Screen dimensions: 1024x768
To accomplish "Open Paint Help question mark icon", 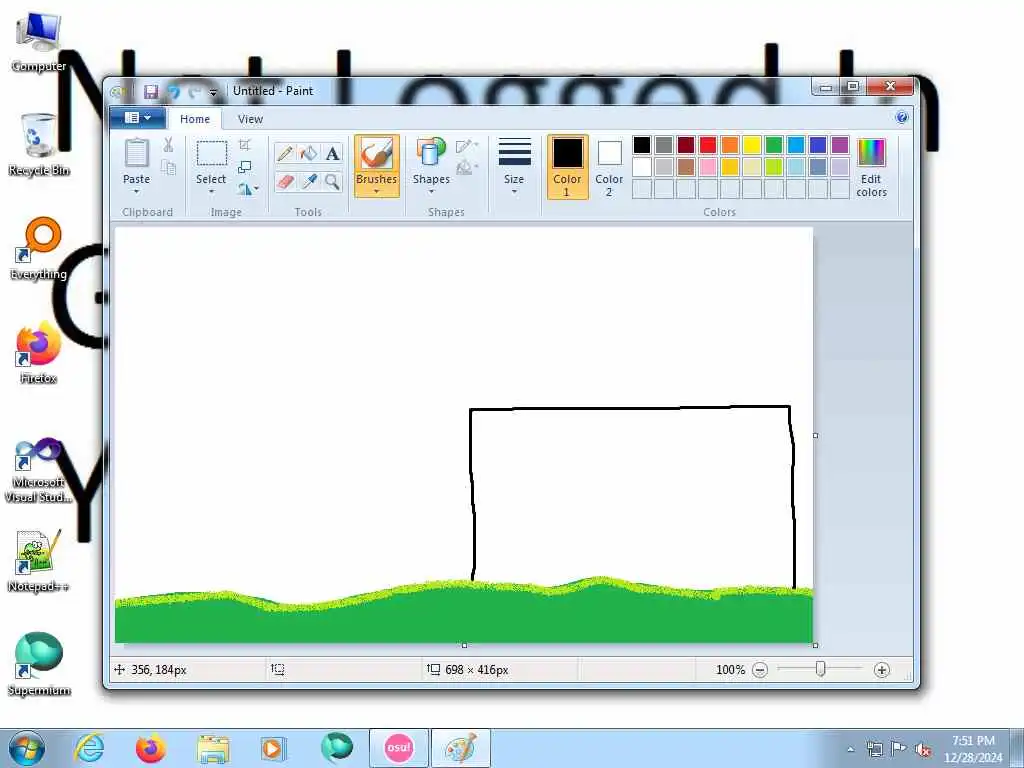I will 902,118.
